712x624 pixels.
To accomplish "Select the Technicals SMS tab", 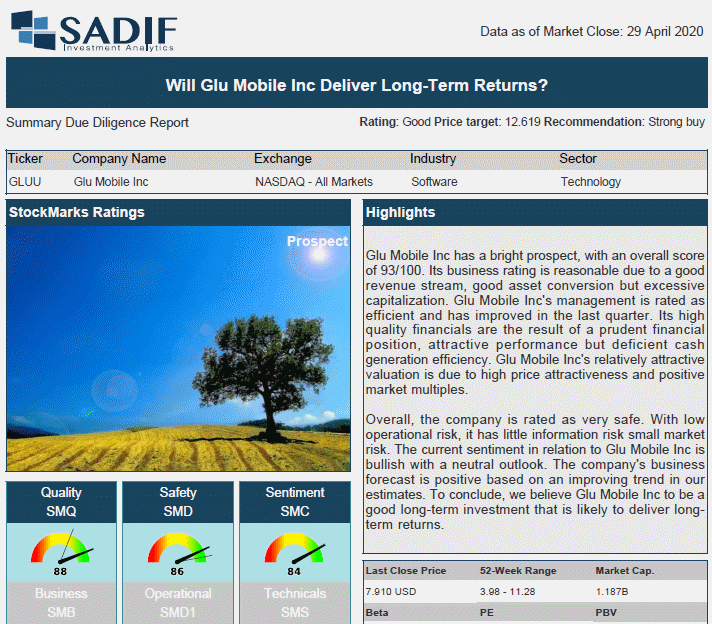I will (x=295, y=603).
